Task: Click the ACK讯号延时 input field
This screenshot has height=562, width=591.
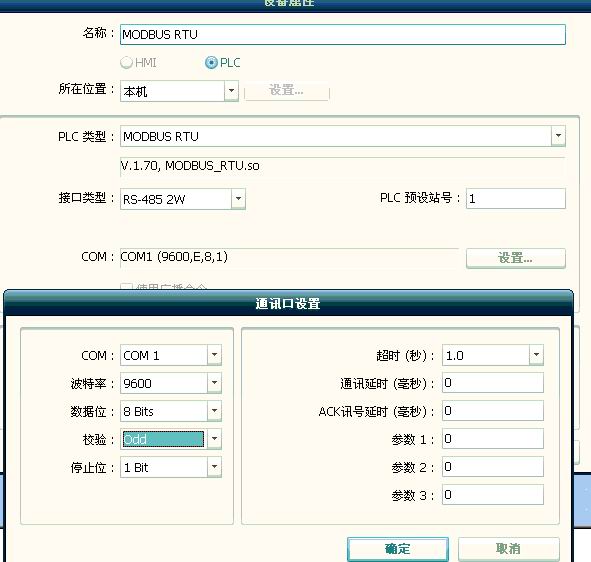Action: [493, 410]
